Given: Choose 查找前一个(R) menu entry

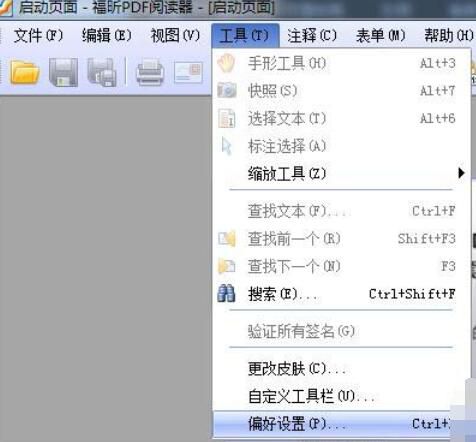Looking at the screenshot, I should coord(341,239).
